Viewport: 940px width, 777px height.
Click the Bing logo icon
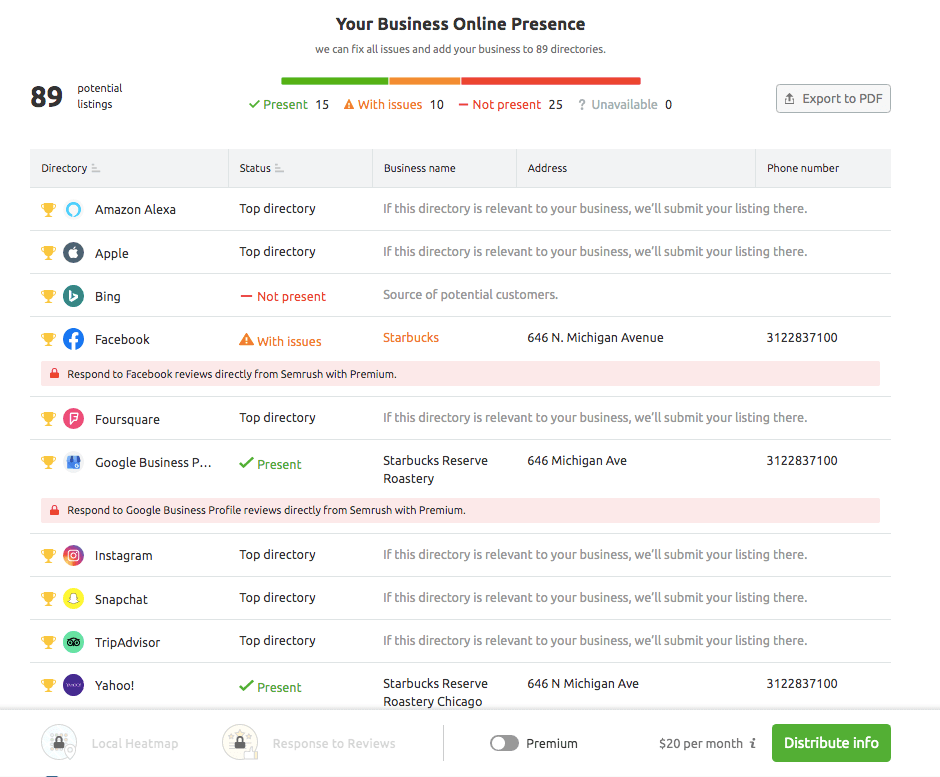point(73,296)
